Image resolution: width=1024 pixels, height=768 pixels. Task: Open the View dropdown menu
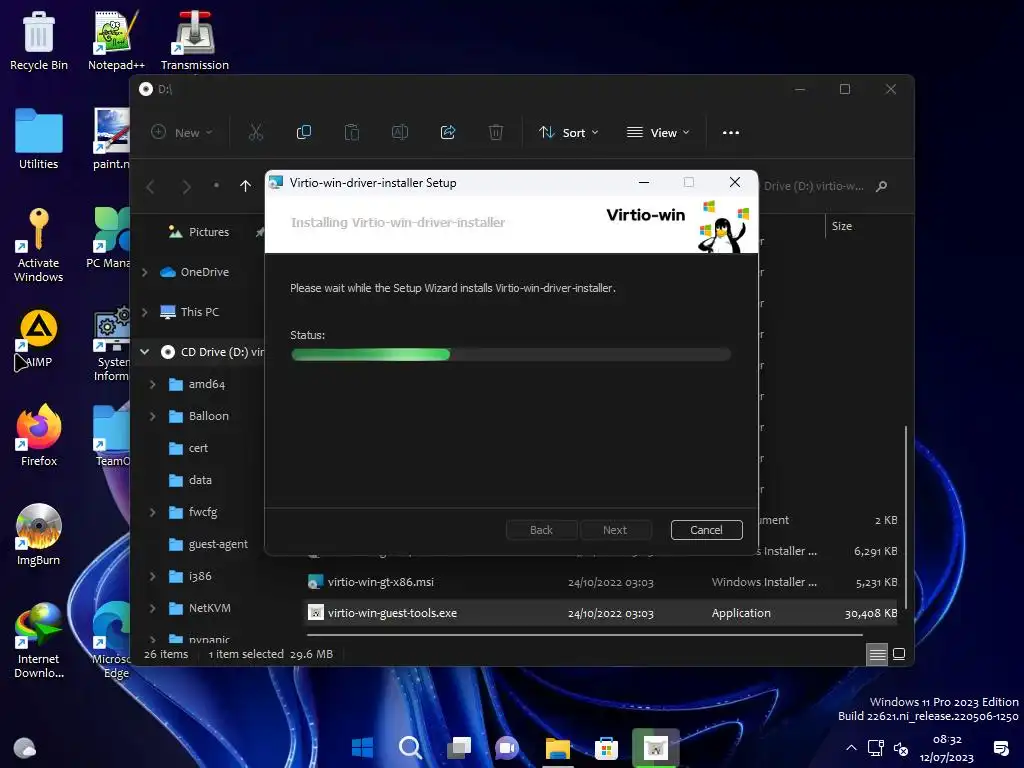(x=658, y=133)
